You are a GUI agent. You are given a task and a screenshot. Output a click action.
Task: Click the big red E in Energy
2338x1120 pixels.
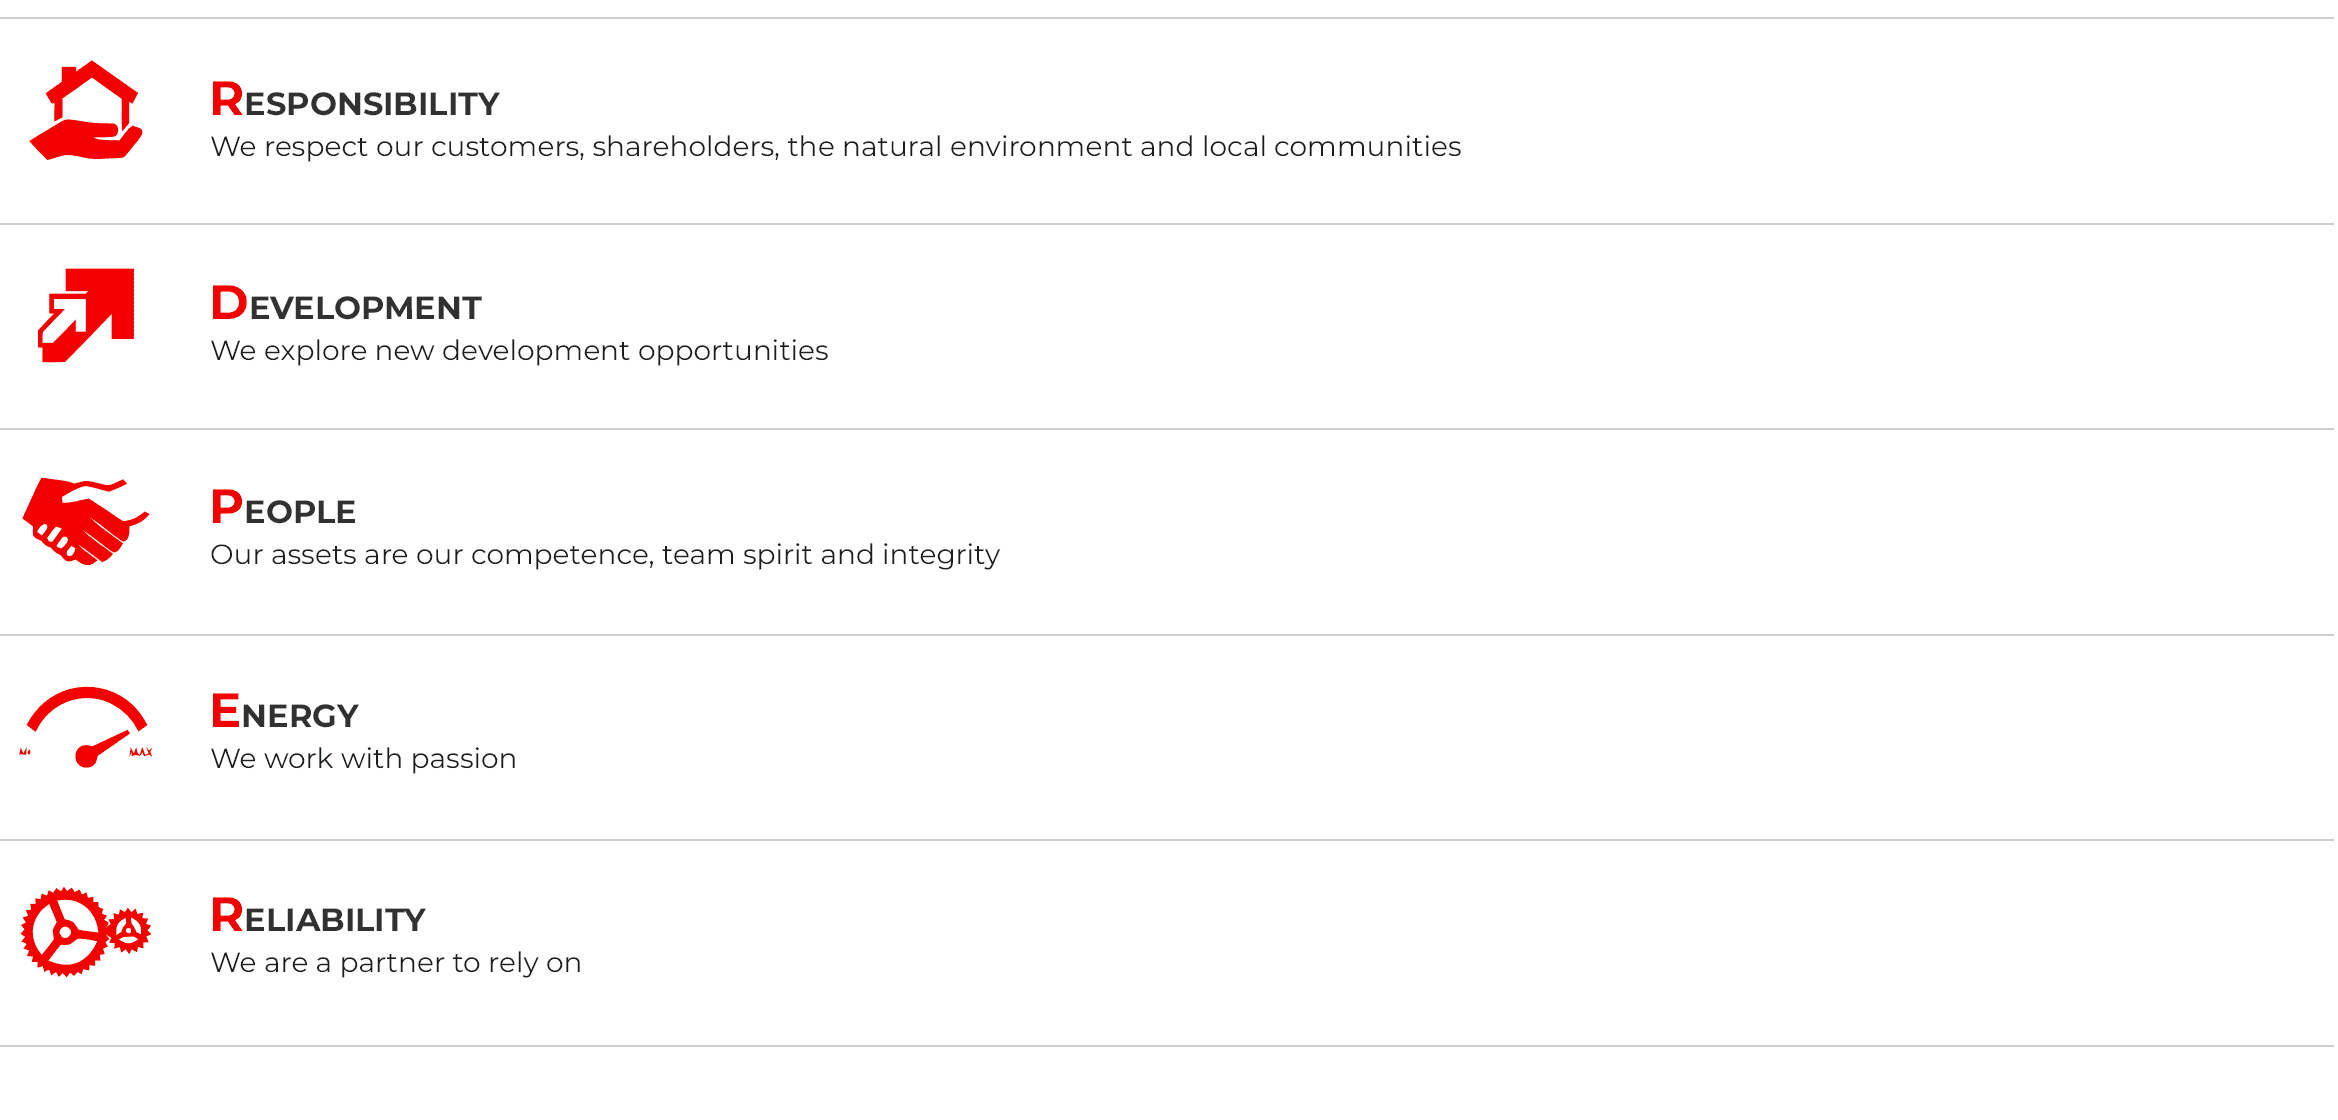(x=225, y=712)
